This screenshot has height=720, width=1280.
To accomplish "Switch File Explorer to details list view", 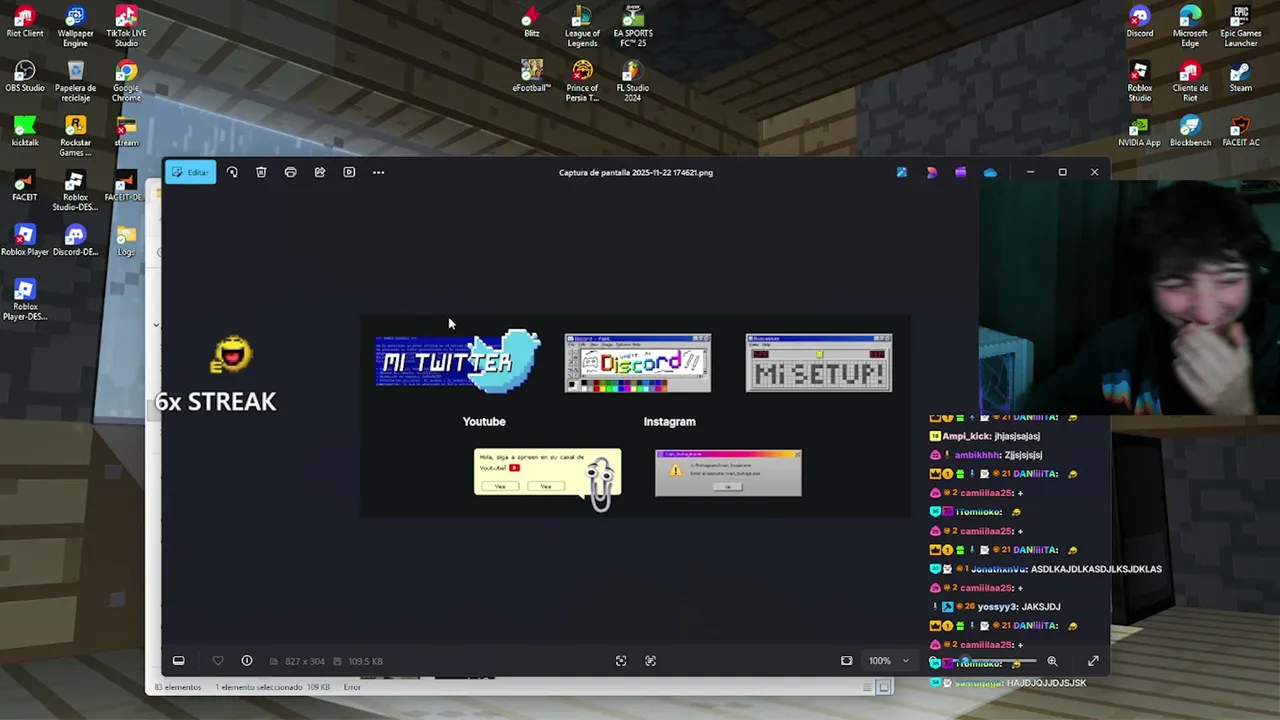I will 867,687.
